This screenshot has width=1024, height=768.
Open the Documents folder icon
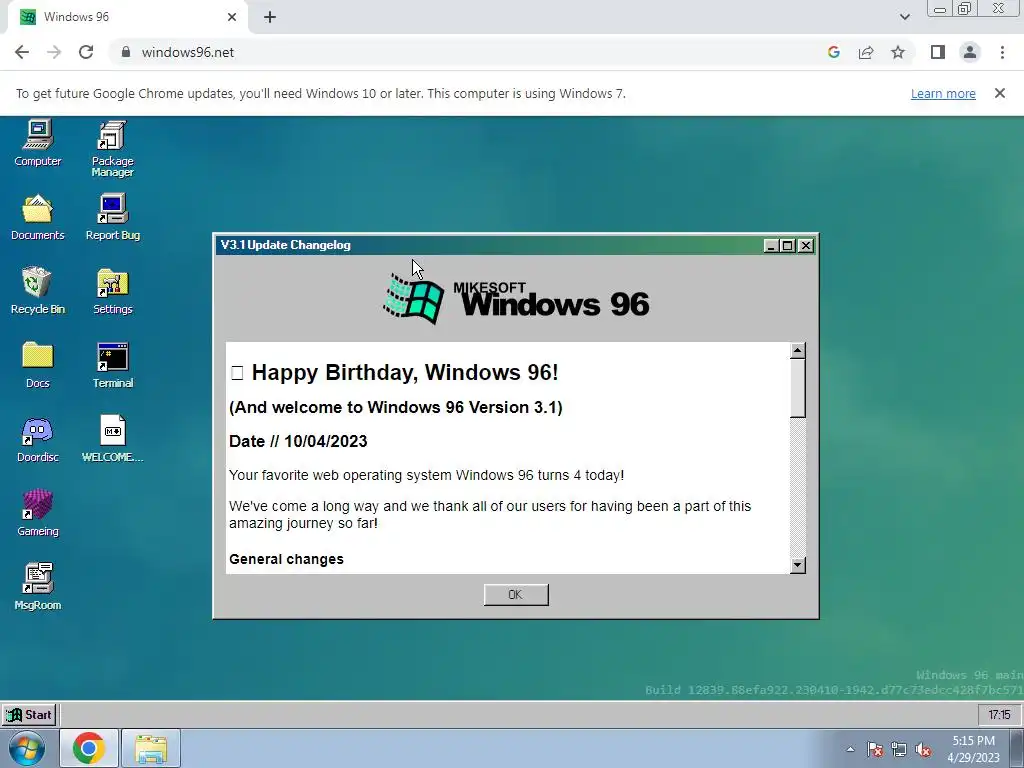coord(37,217)
